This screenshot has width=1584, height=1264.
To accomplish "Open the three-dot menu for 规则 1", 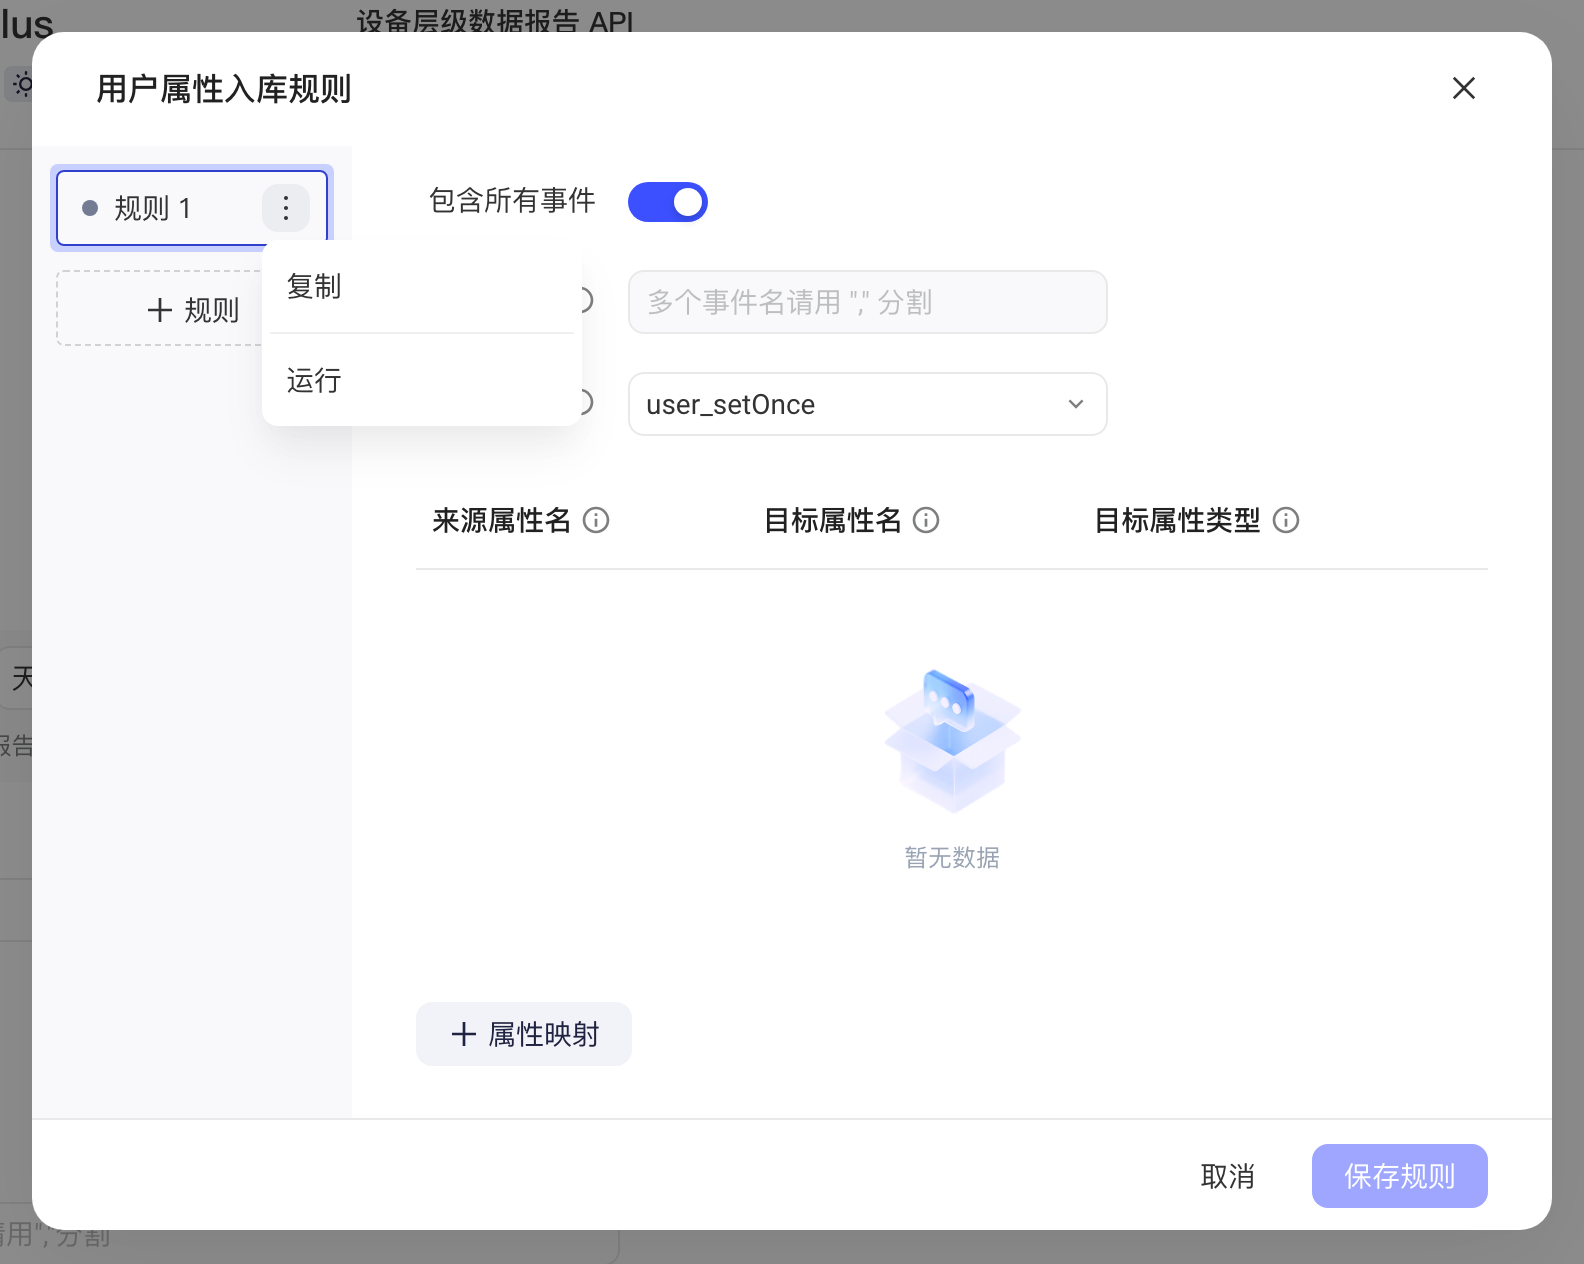I will 286,208.
